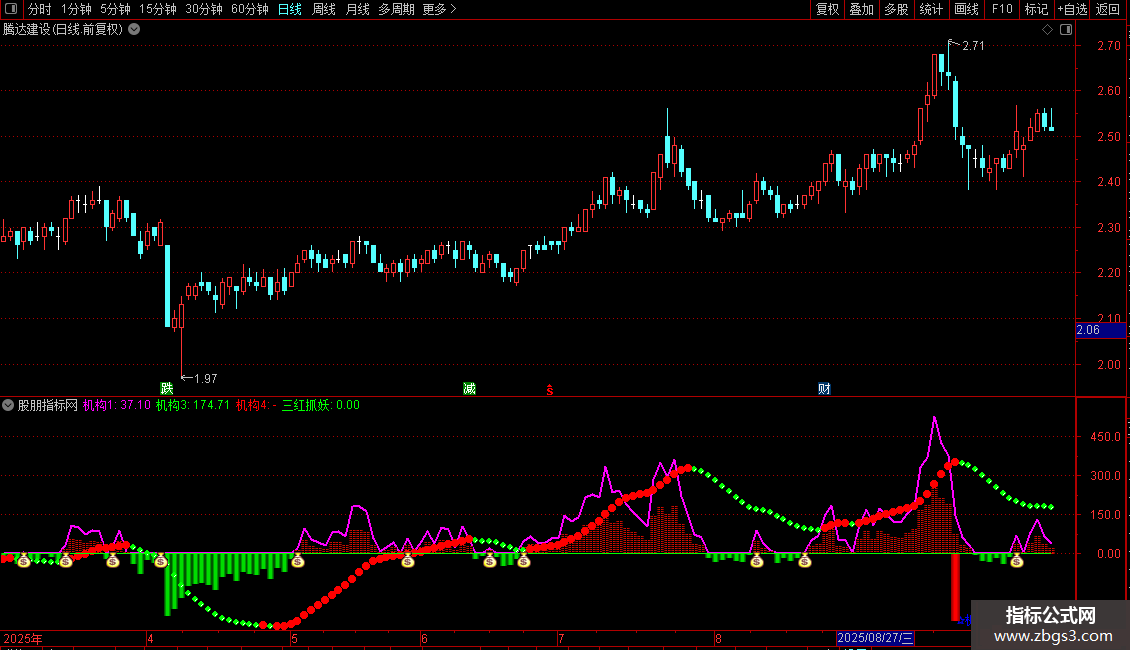
Task: Click the 统计 statistics button
Action: point(931,9)
